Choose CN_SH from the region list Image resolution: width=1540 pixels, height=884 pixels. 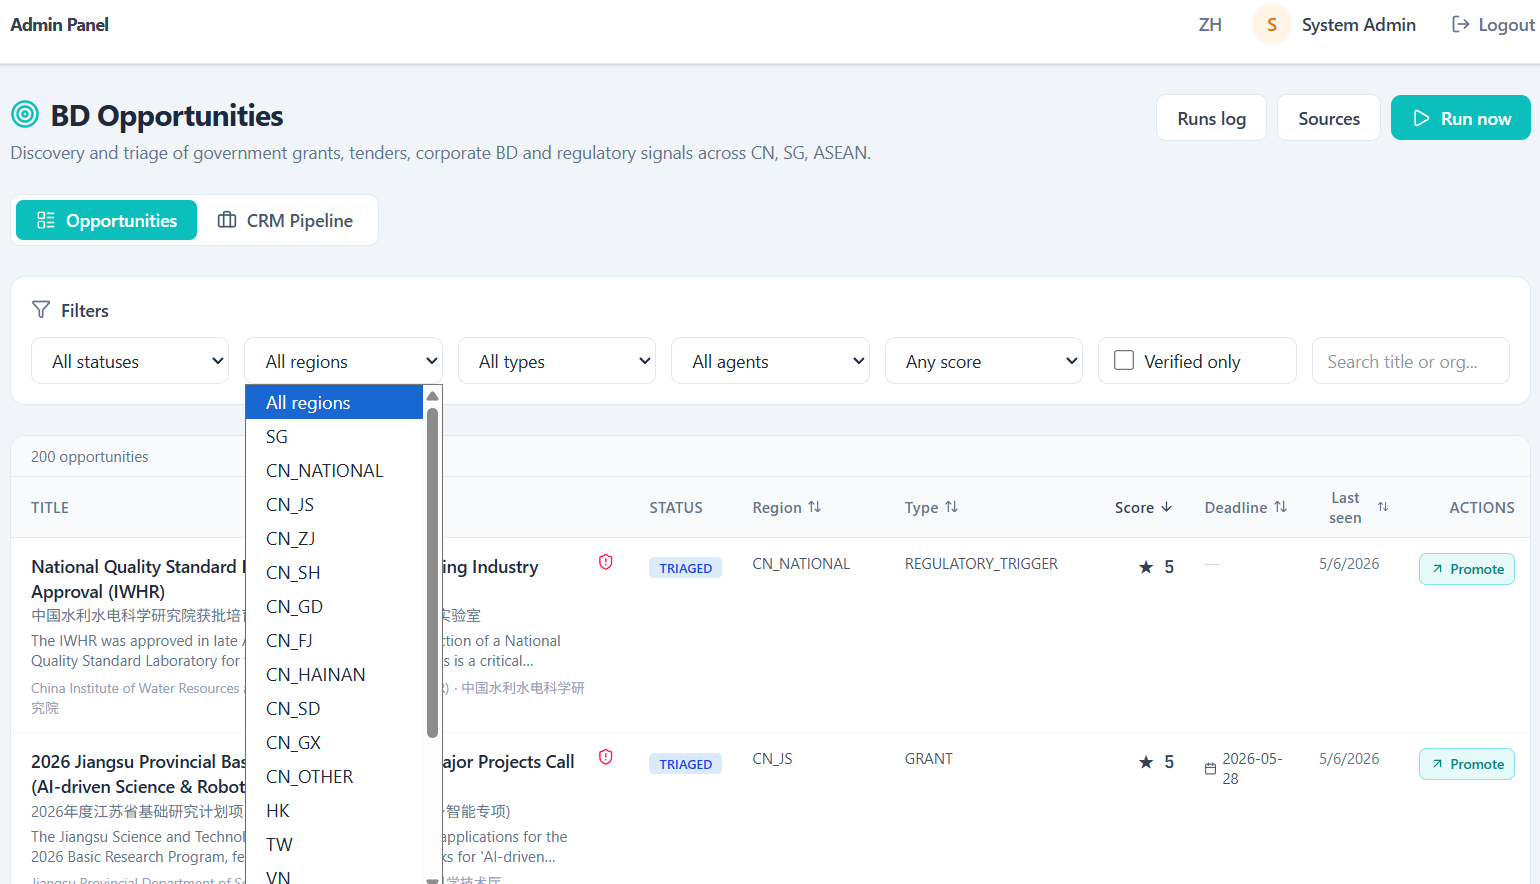tap(334, 572)
